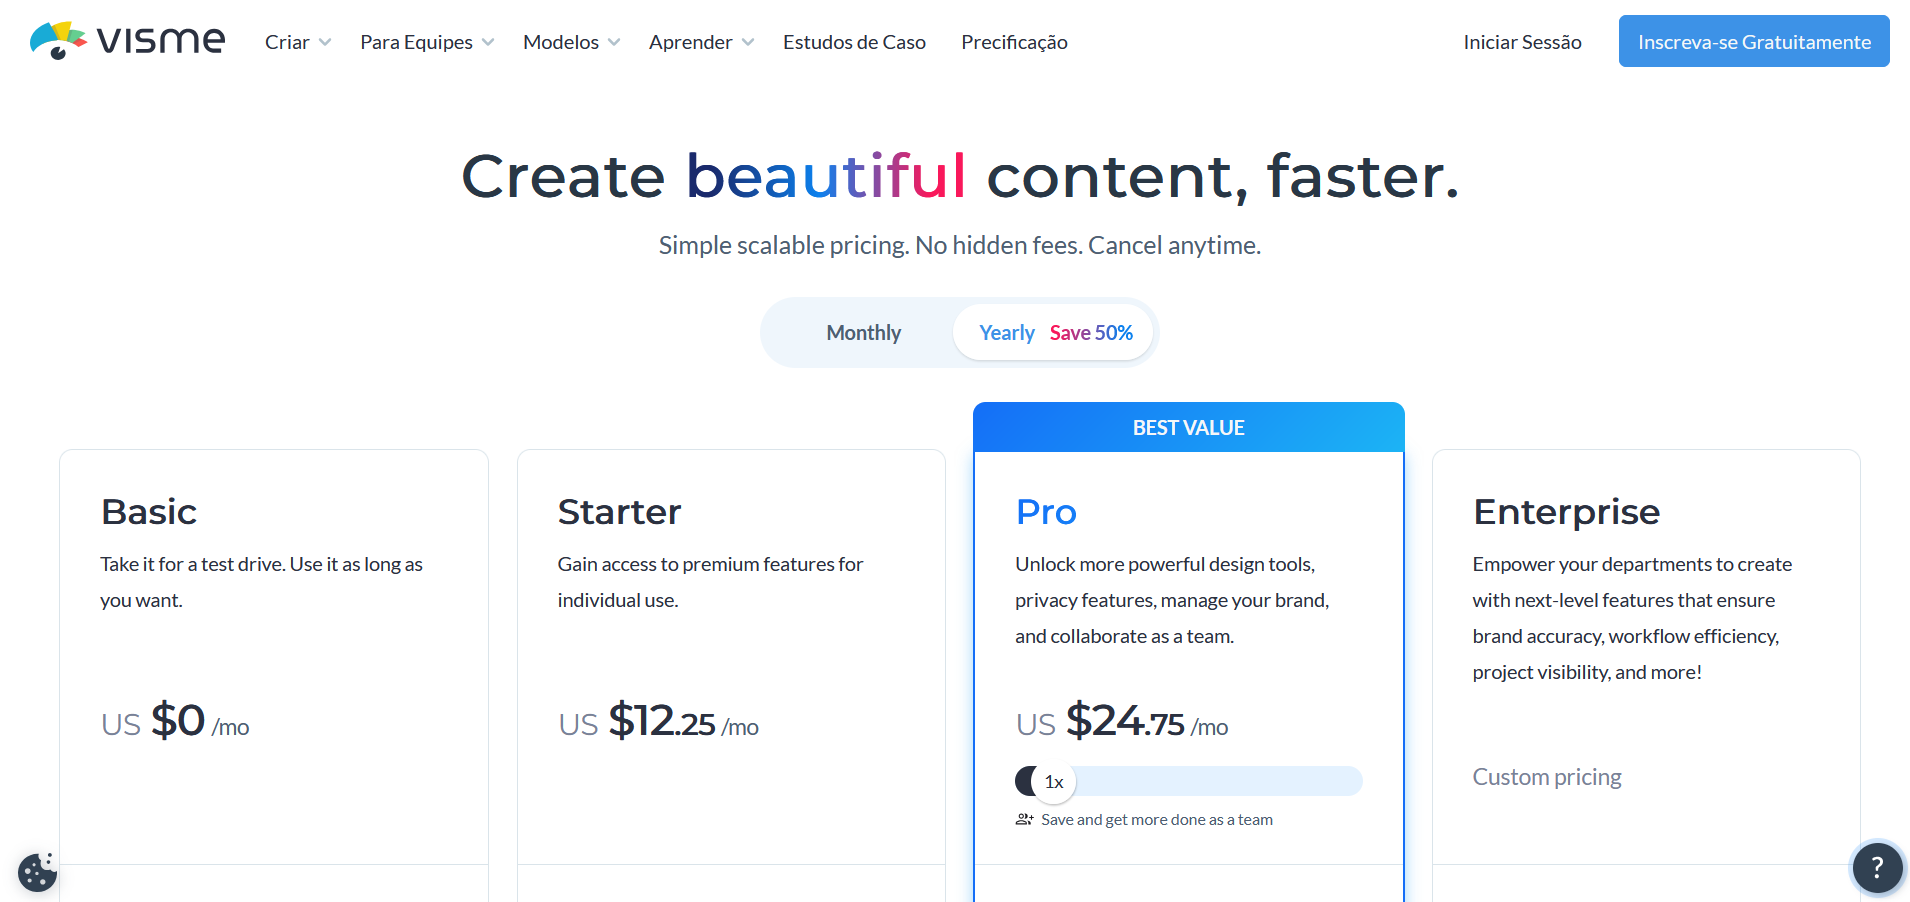The image size is (1910, 902).
Task: Click the chevron beside Aprender
Action: pyautogui.click(x=748, y=42)
